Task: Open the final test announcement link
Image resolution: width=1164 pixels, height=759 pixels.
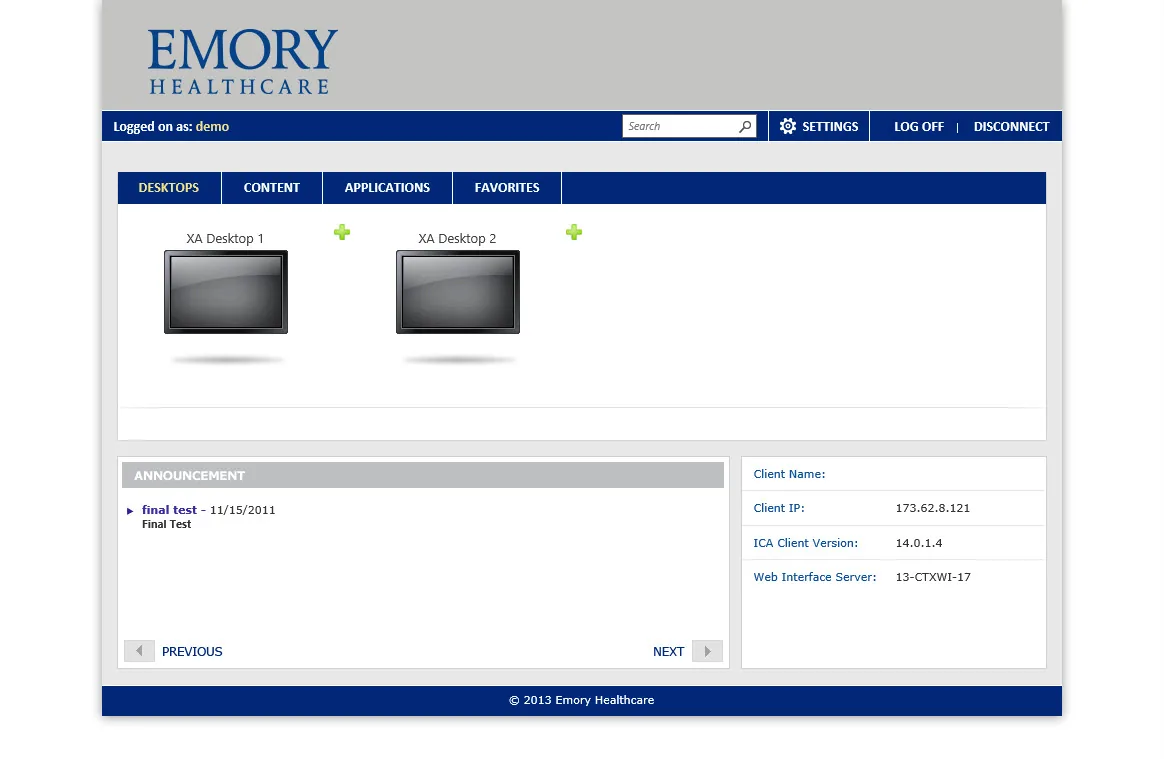Action: click(169, 510)
